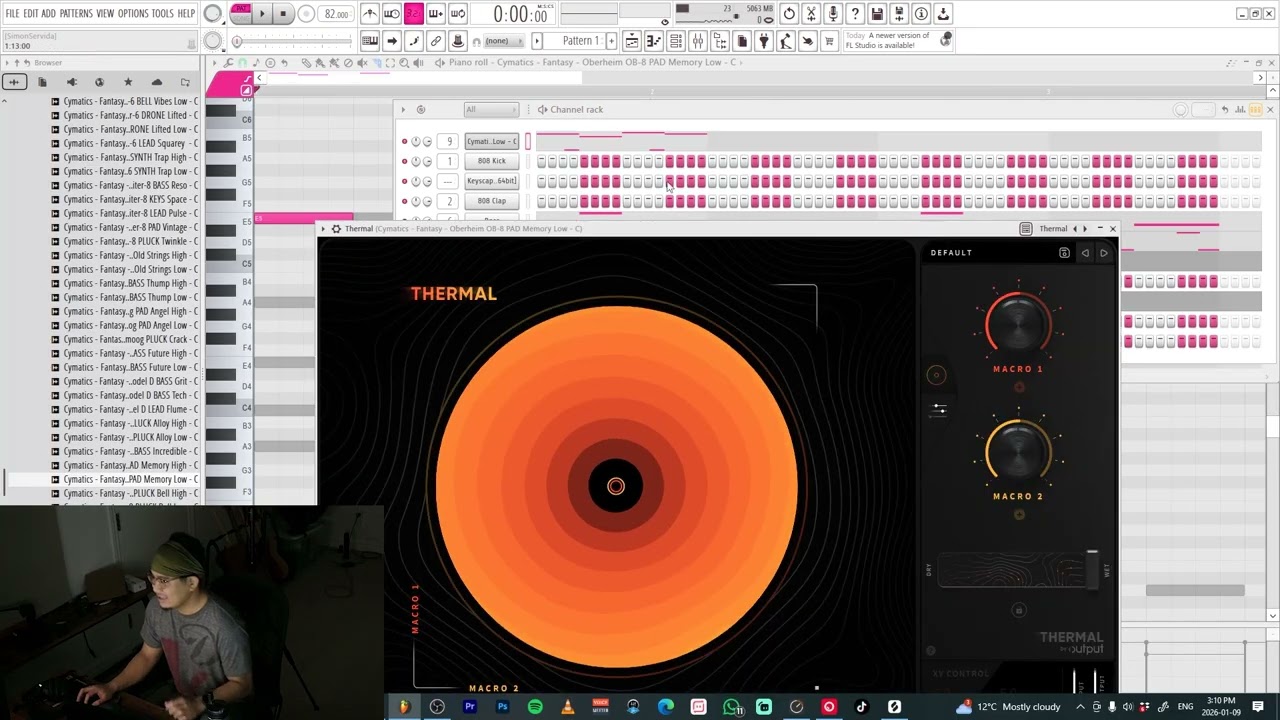
Task: Click the MACRO 1 knob in Thermal
Action: [1018, 324]
